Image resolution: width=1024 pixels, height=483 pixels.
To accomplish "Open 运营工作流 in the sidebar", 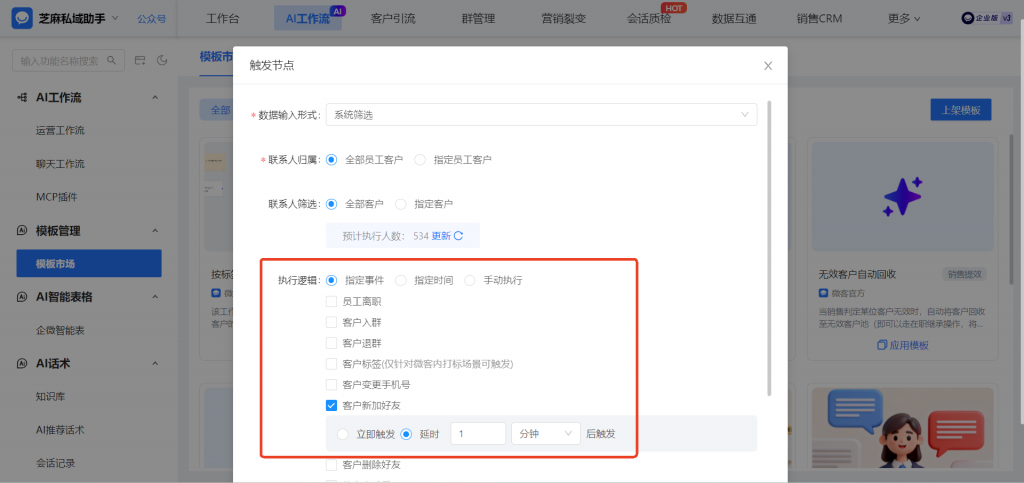I will point(60,131).
